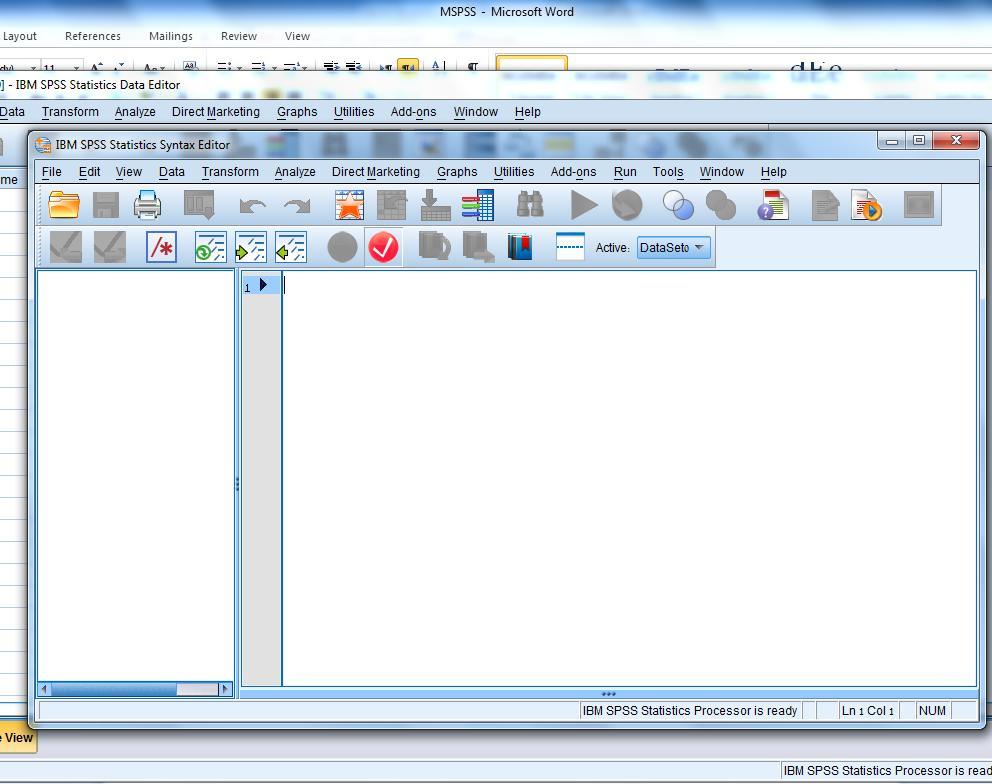This screenshot has width=992, height=784.
Task: Open Syntax Editor's Help menu
Action: [773, 171]
